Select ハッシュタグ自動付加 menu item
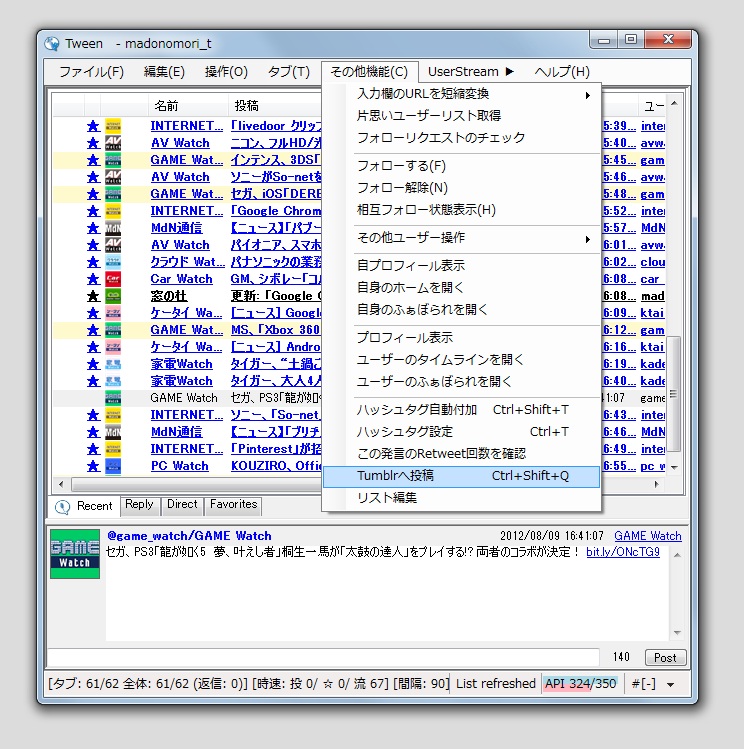Image resolution: width=744 pixels, height=749 pixels. [x=461, y=410]
